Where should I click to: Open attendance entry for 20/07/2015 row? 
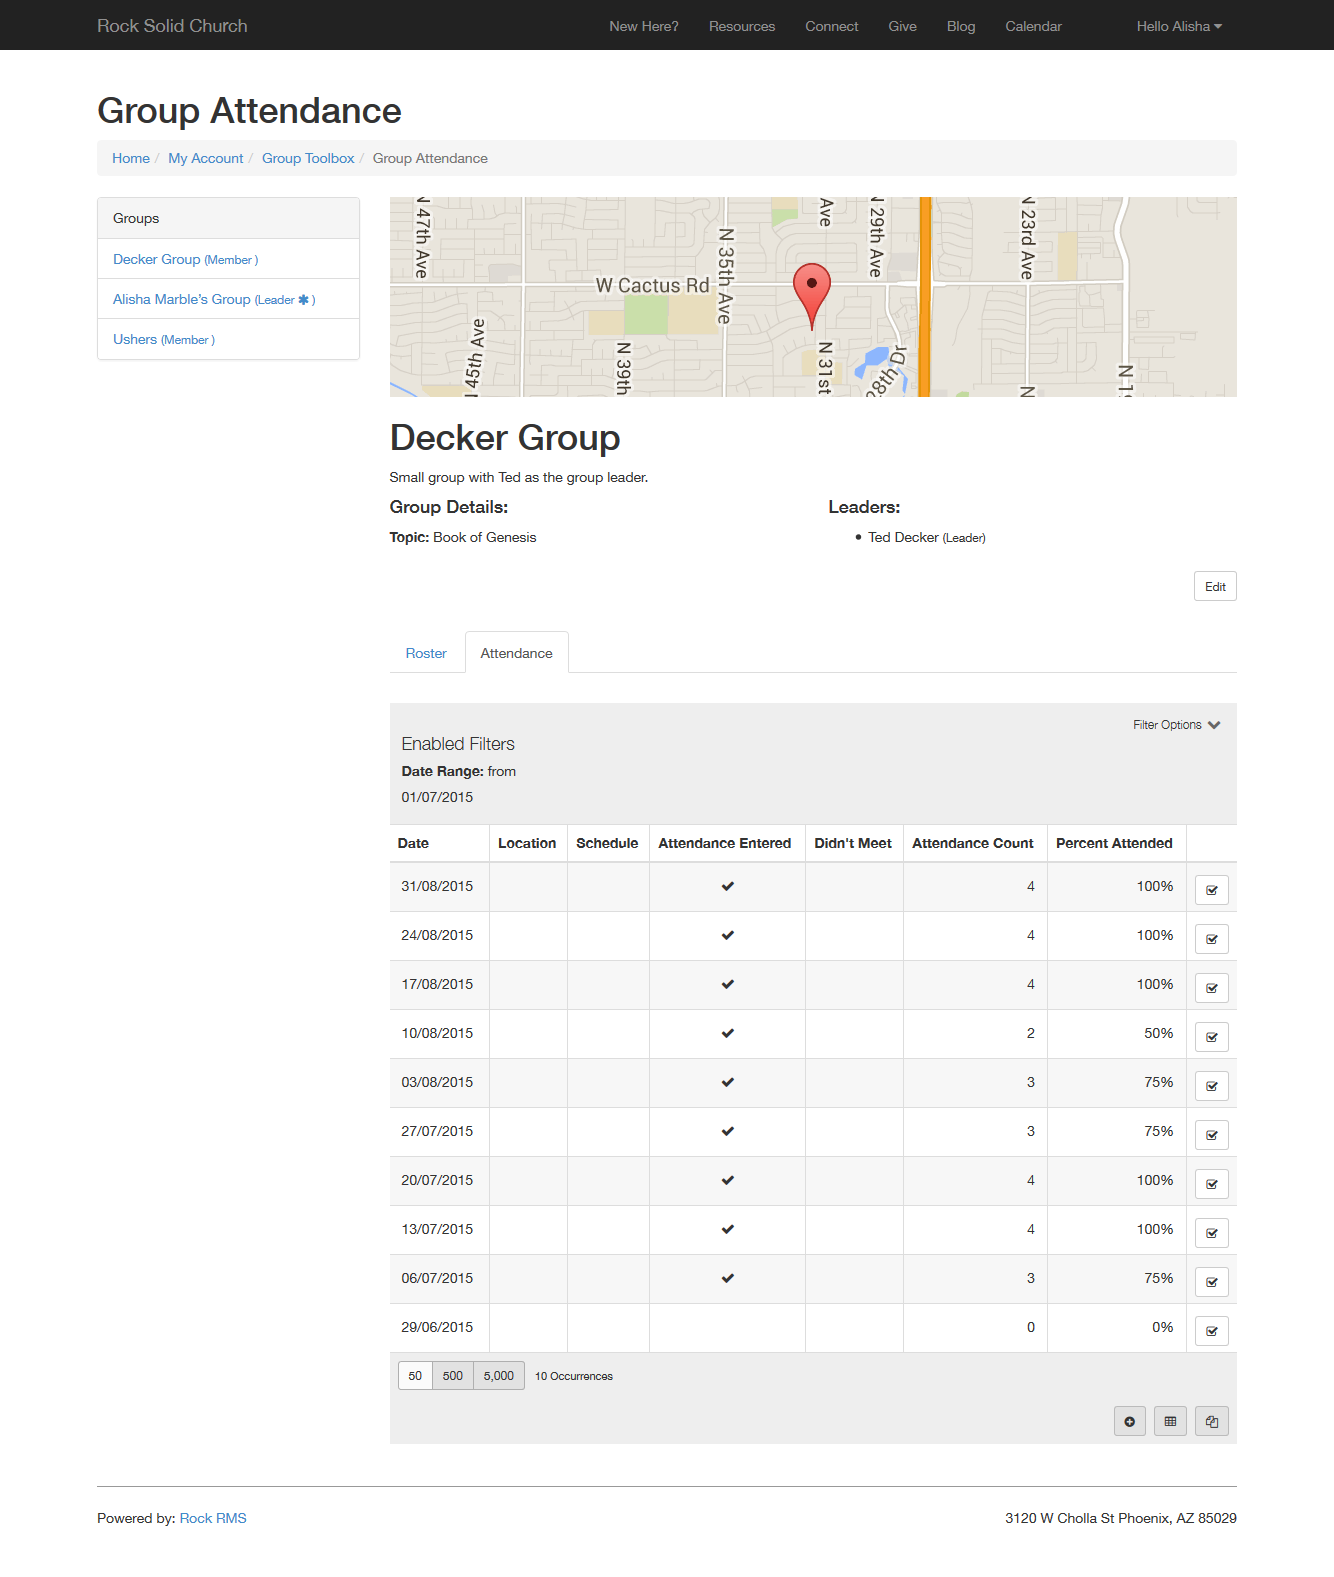click(x=1211, y=1184)
